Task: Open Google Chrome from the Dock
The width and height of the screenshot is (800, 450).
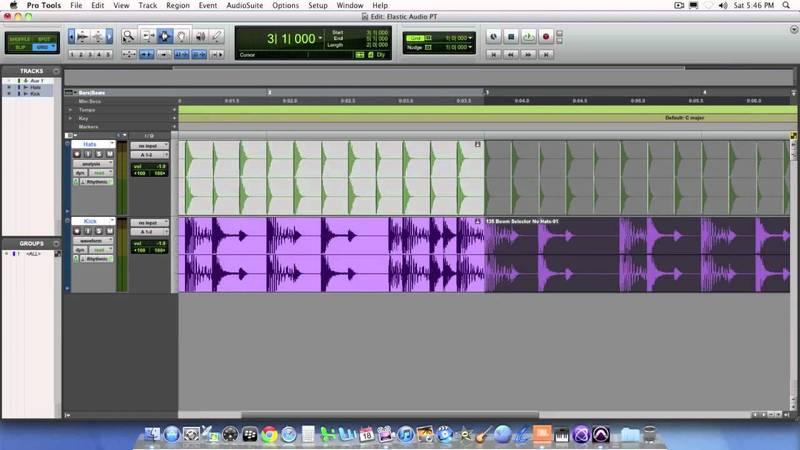Action: point(269,434)
